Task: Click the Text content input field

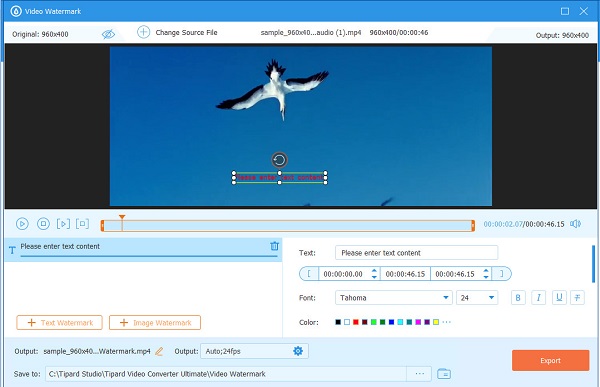Action: [416, 253]
